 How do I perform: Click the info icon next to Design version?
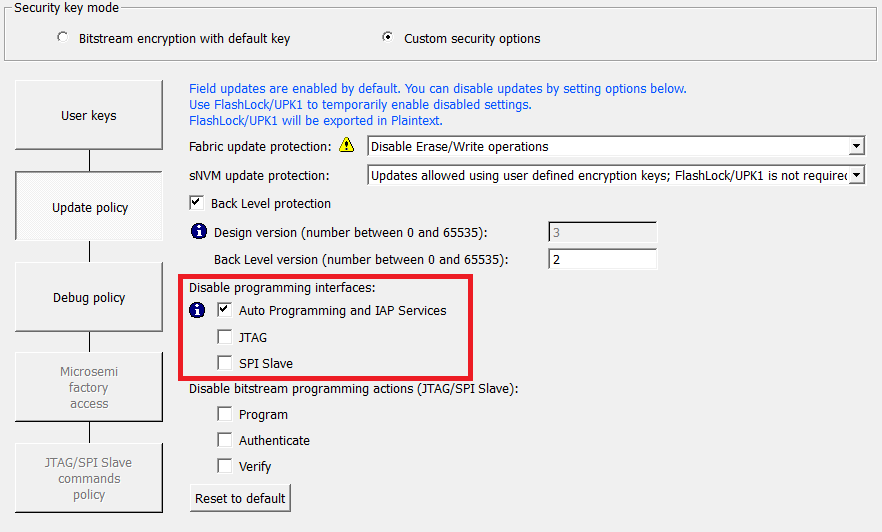point(198,233)
